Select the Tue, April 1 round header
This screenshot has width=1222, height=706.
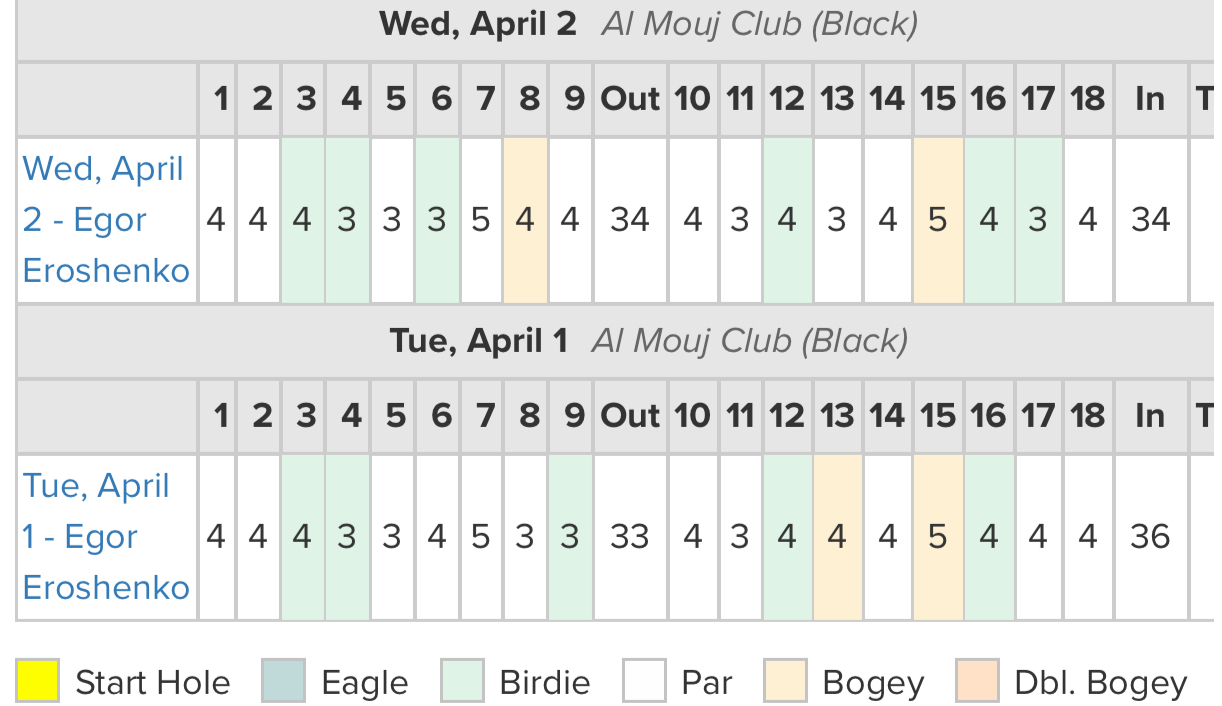pyautogui.click(x=648, y=341)
